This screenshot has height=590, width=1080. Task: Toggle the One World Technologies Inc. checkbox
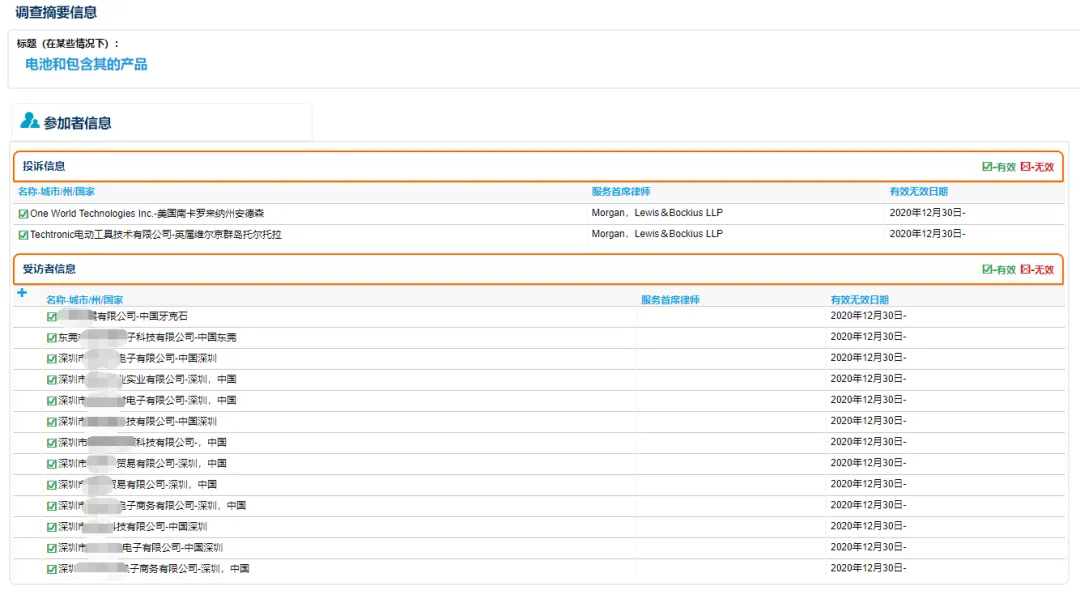(x=23, y=214)
